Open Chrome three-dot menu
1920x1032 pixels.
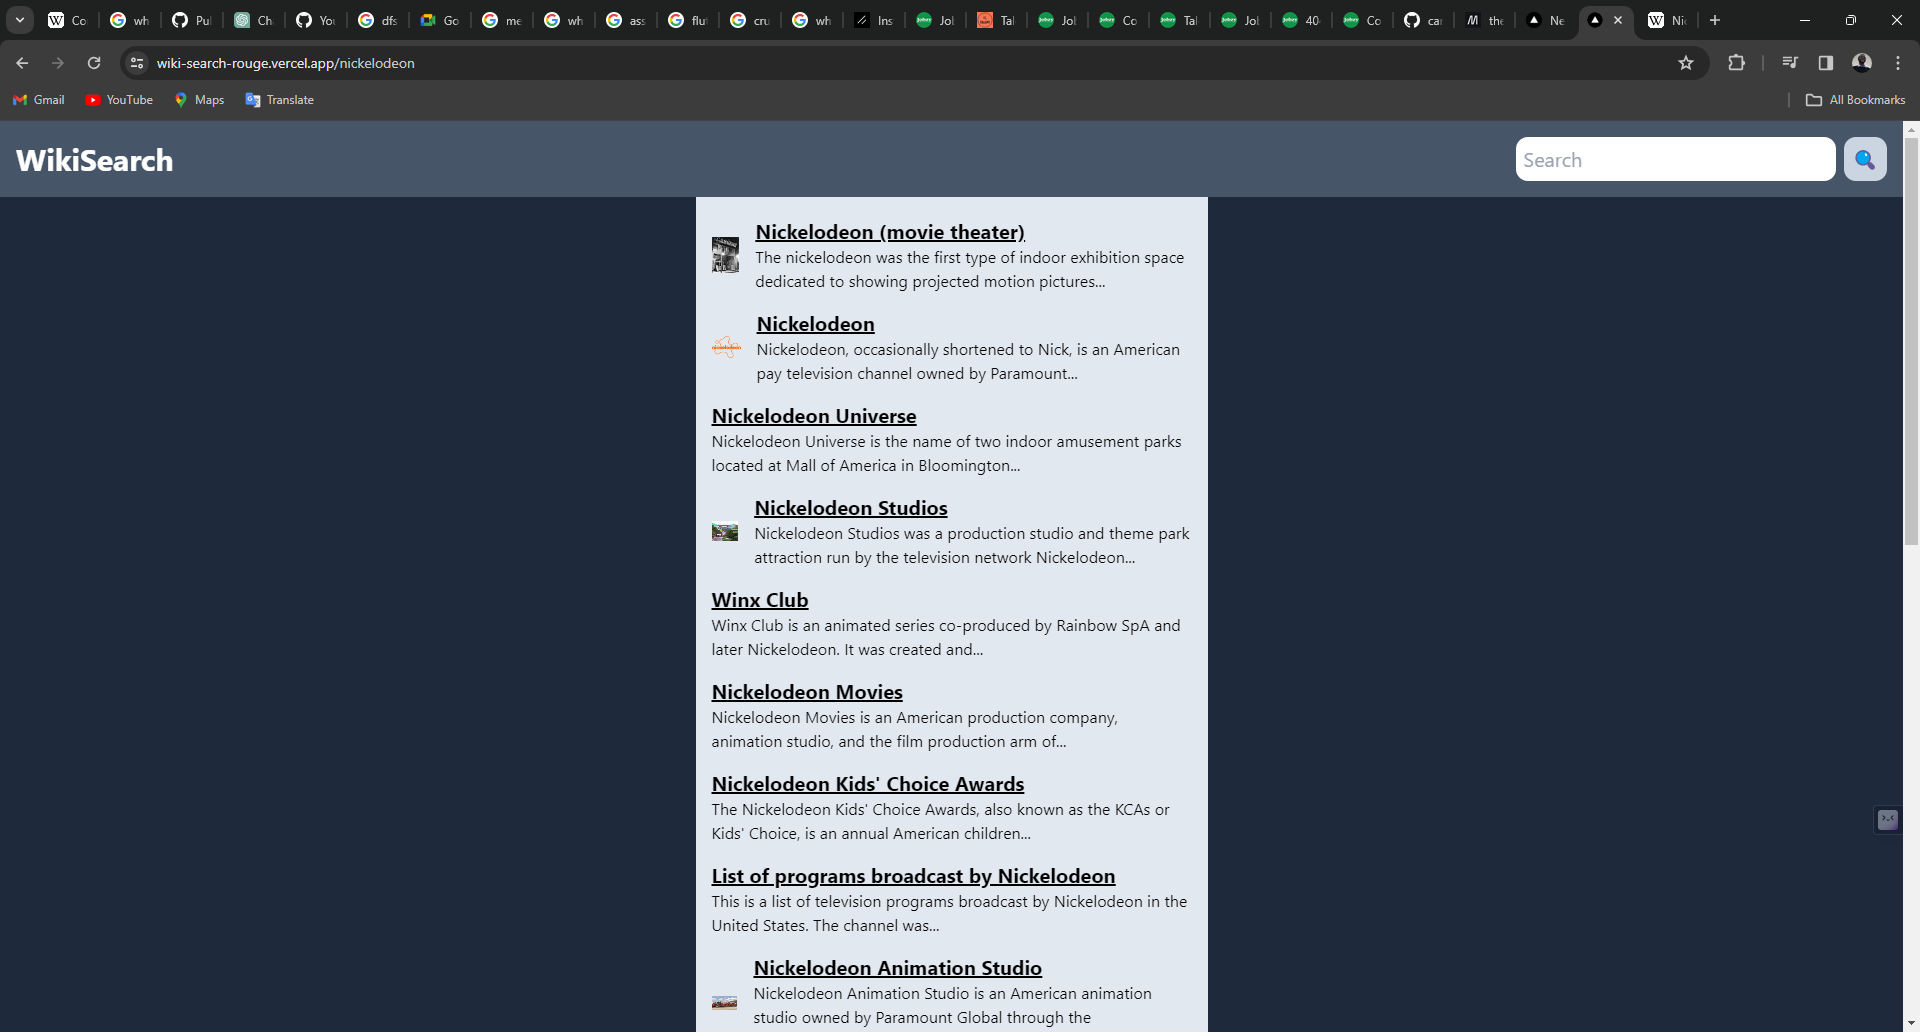(1898, 63)
